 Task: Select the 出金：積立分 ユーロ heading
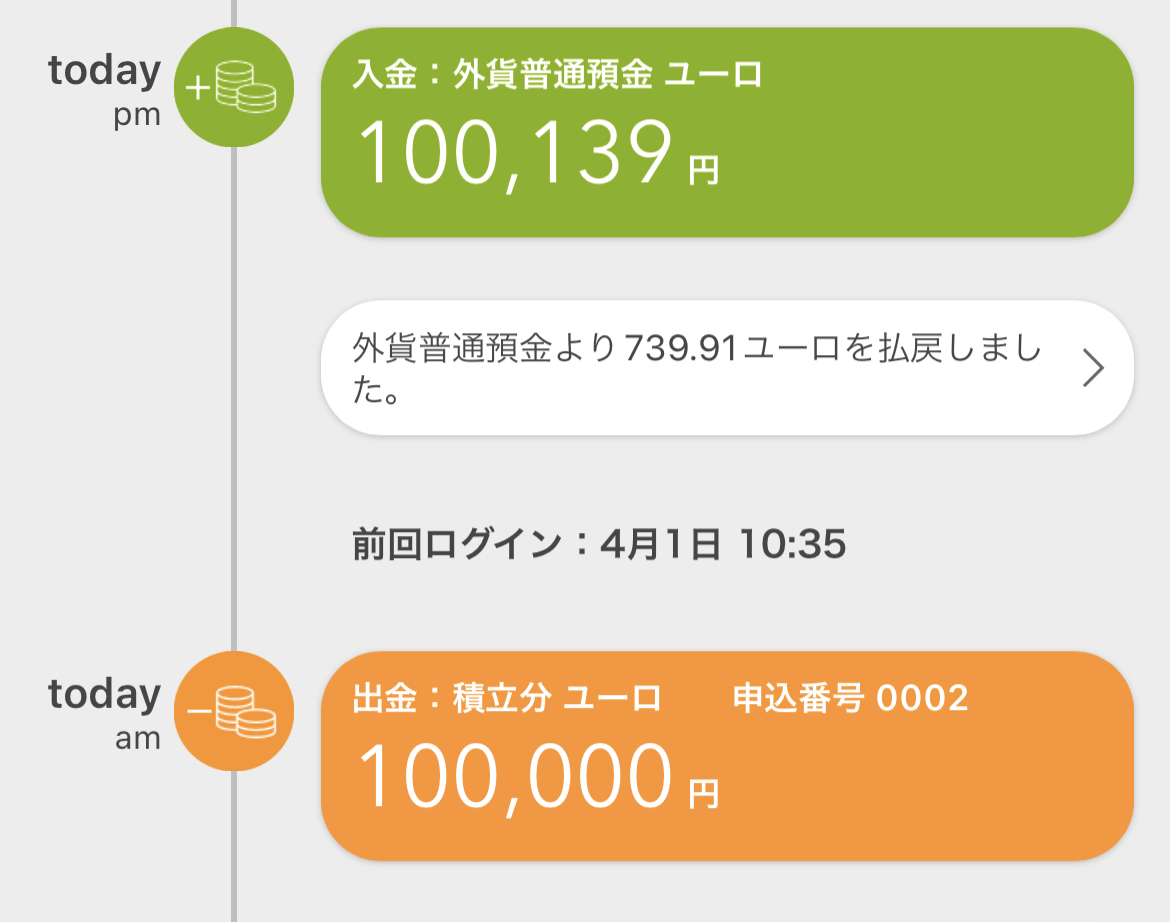coord(507,698)
